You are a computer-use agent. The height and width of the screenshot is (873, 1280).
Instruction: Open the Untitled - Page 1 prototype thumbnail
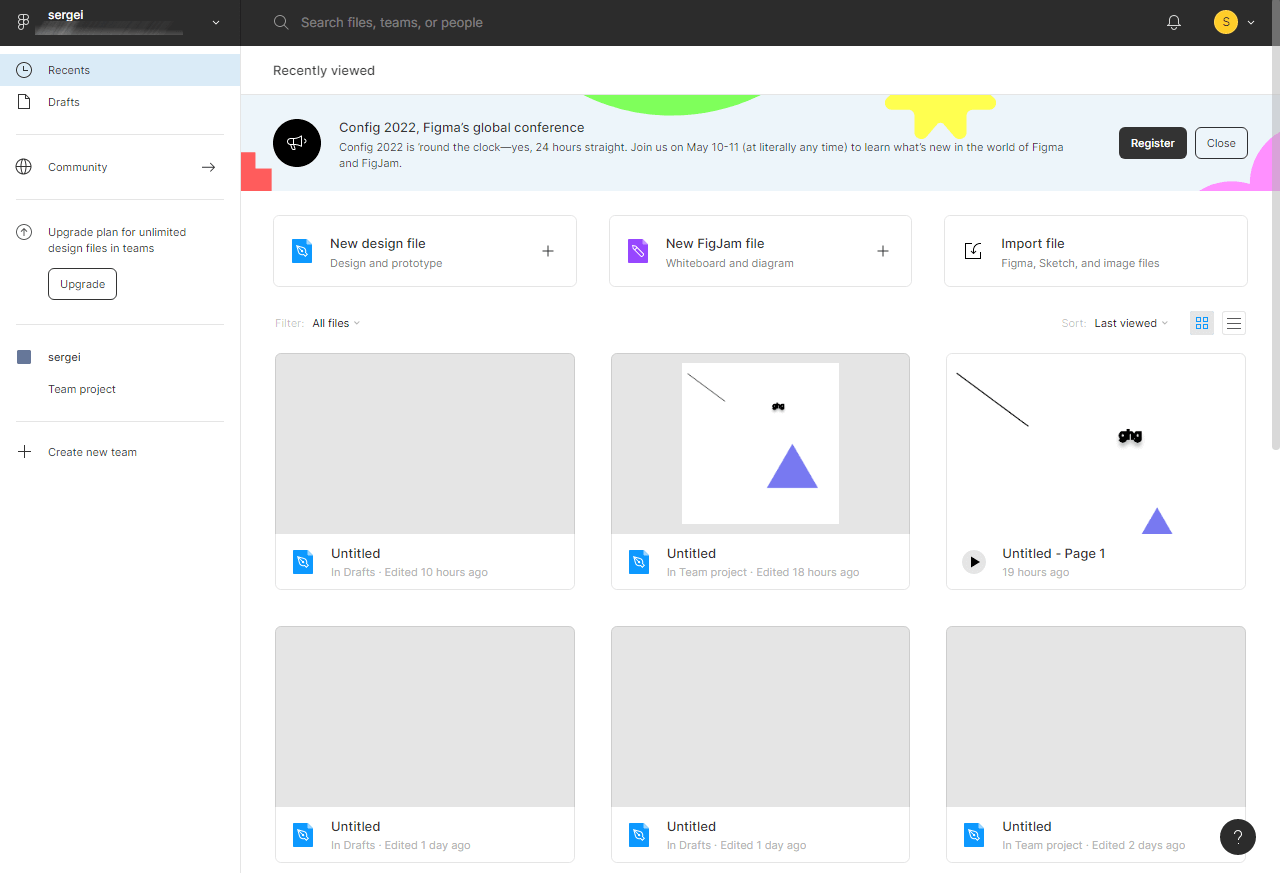[x=1096, y=443]
